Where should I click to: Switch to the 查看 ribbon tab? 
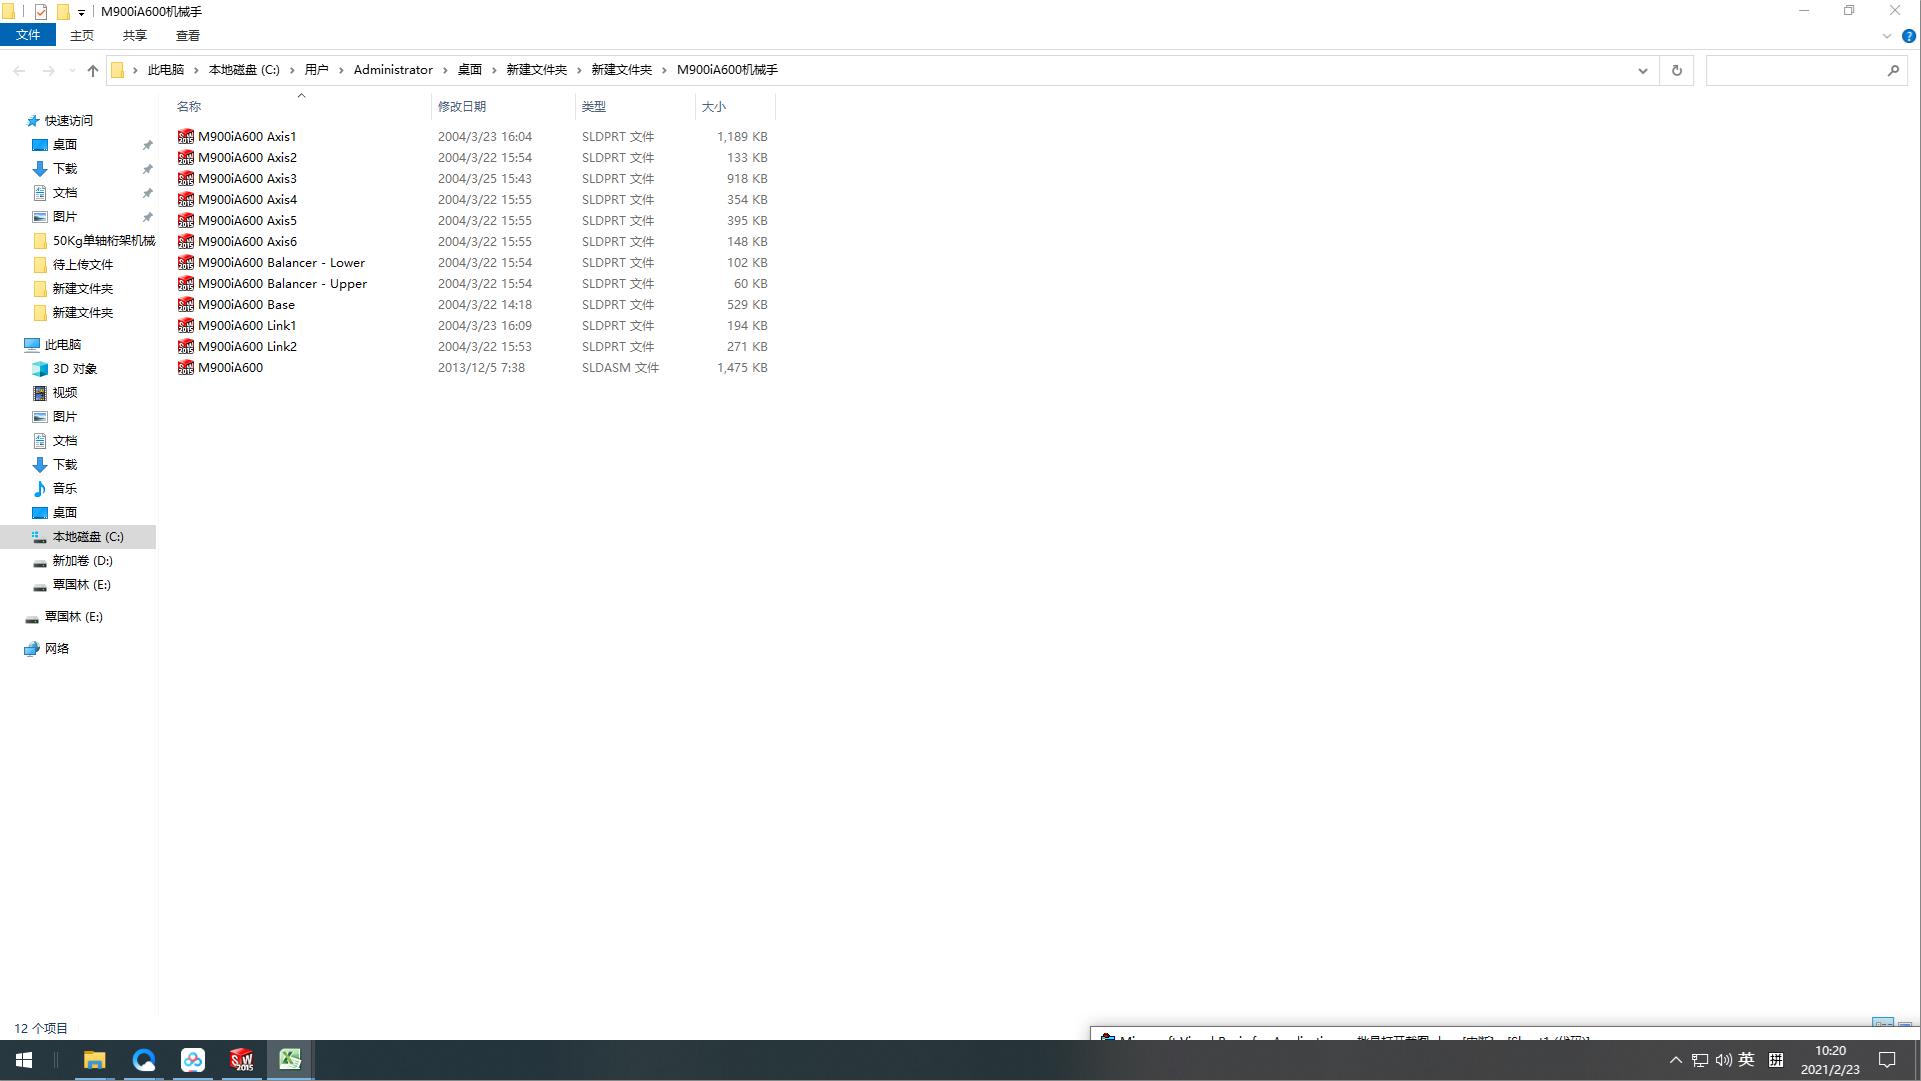(187, 35)
